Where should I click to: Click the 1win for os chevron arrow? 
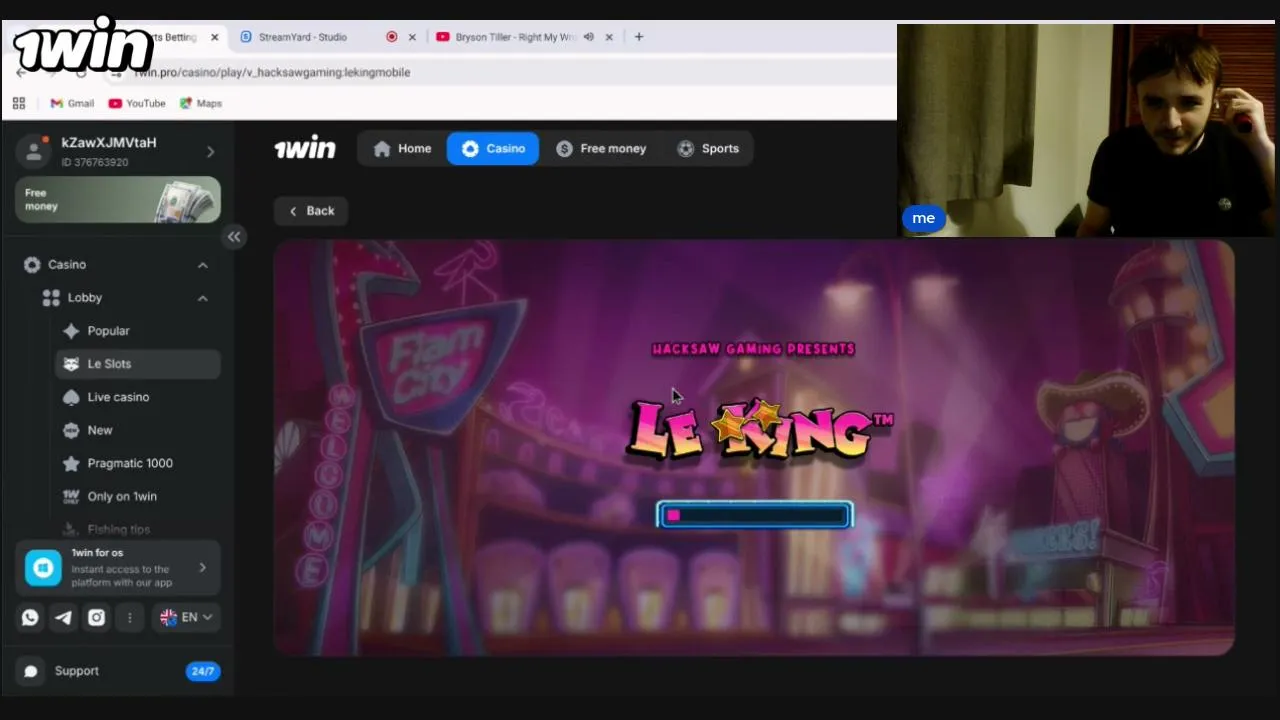tap(203, 568)
